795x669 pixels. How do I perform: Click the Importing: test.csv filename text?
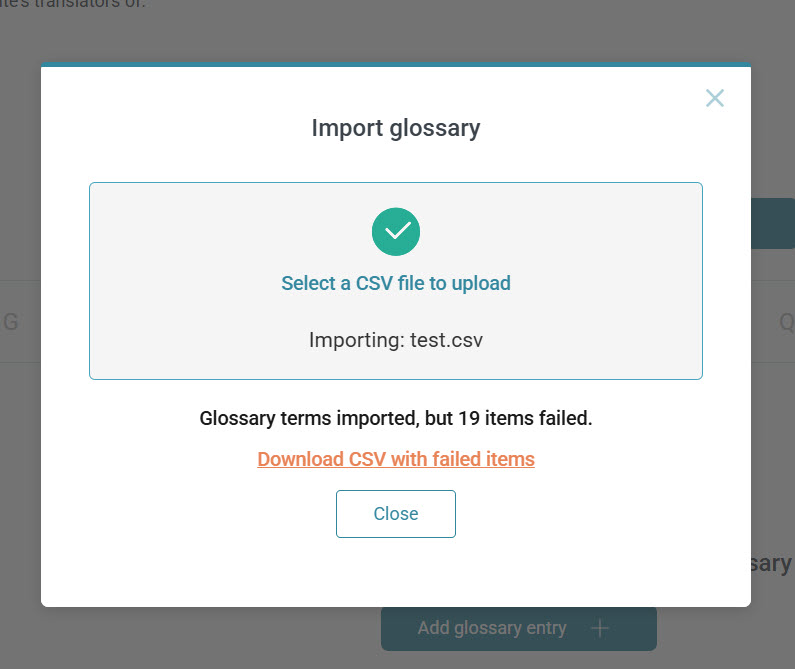pyautogui.click(x=396, y=339)
